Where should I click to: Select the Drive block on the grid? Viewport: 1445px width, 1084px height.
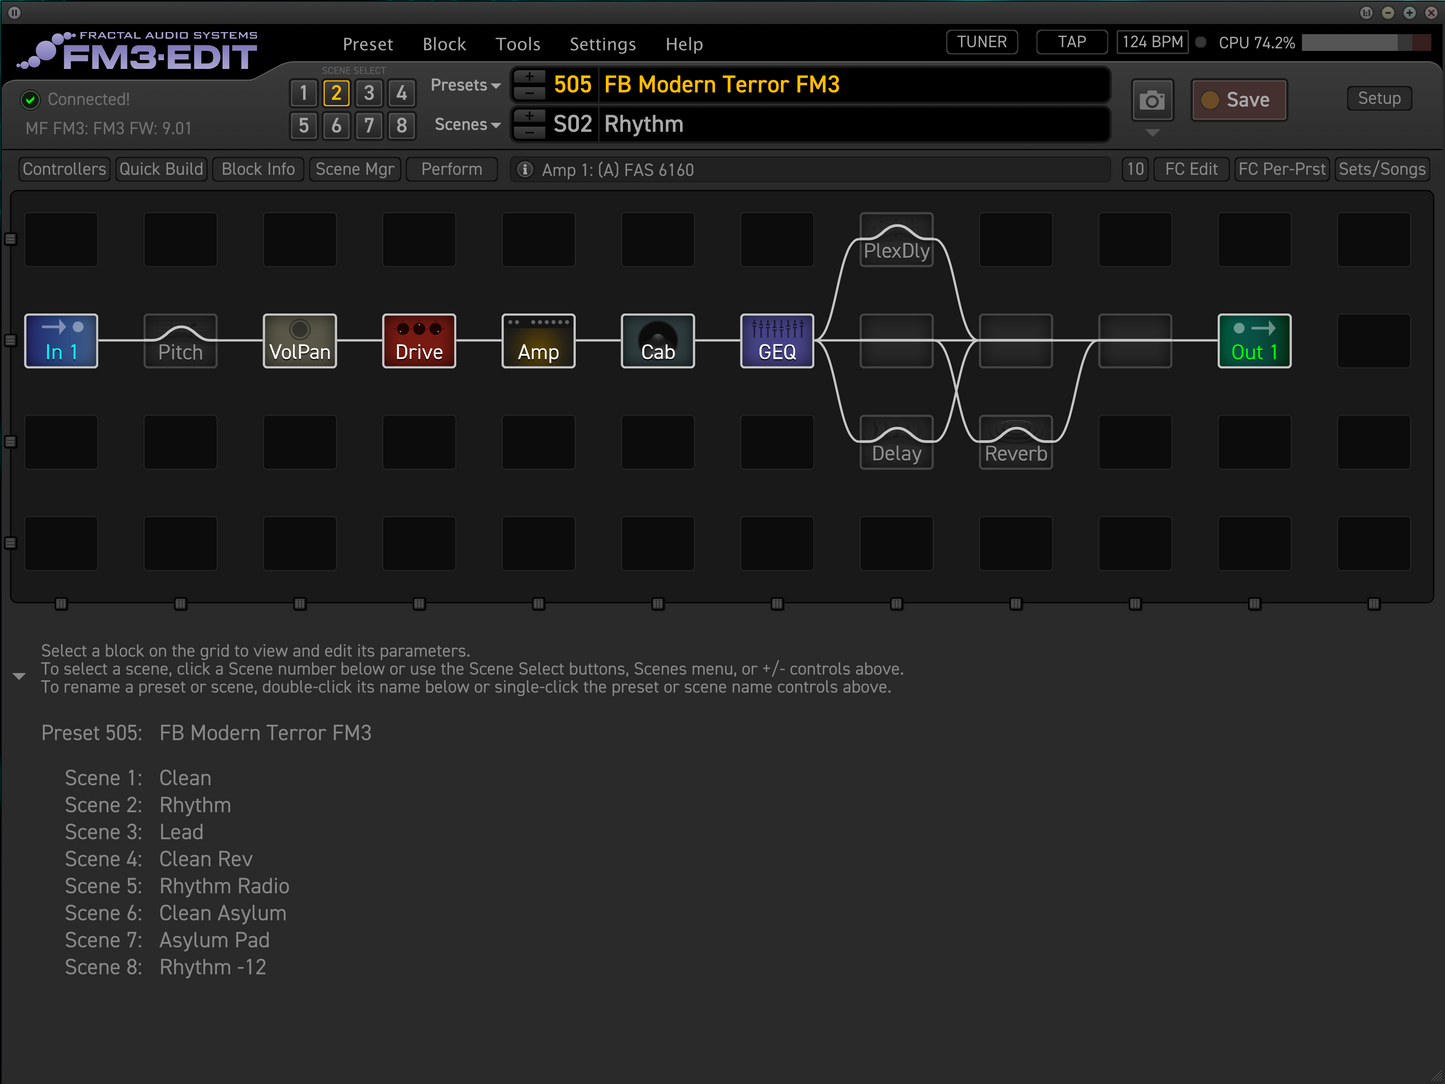pyautogui.click(x=419, y=341)
